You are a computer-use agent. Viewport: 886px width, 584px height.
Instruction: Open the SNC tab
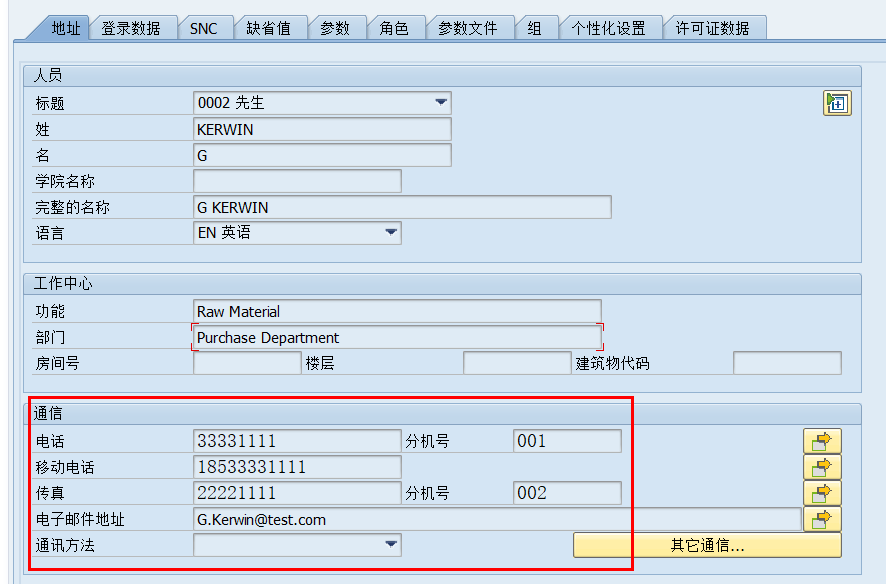[205, 28]
